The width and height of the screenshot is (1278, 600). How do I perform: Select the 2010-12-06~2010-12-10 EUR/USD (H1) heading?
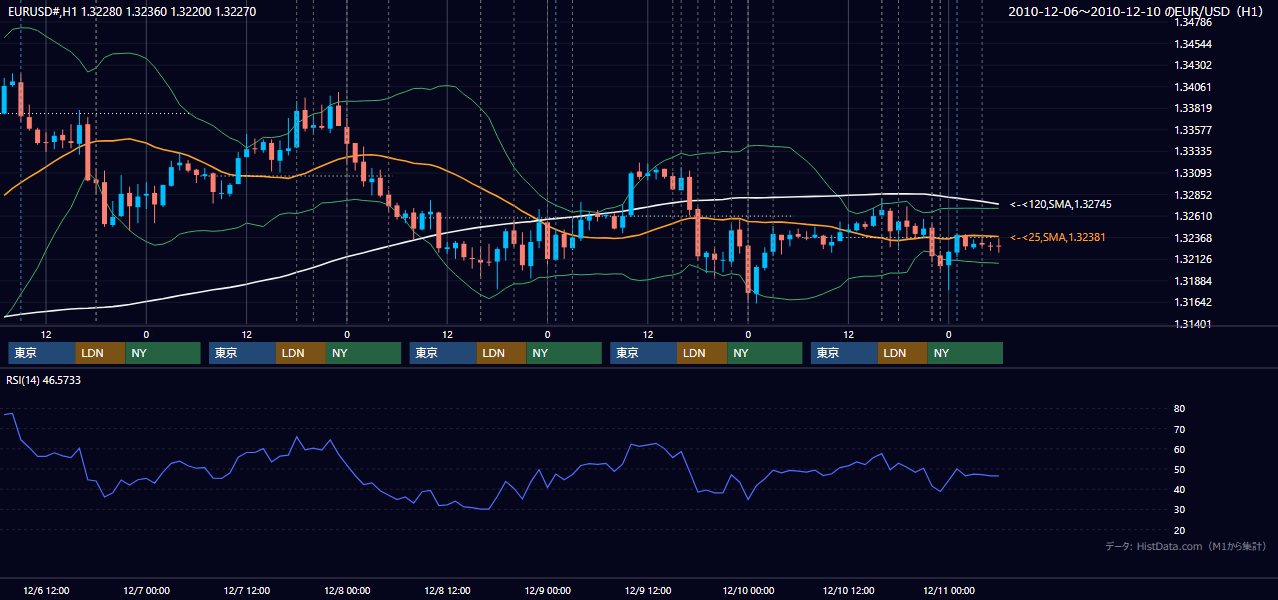(x=1138, y=12)
